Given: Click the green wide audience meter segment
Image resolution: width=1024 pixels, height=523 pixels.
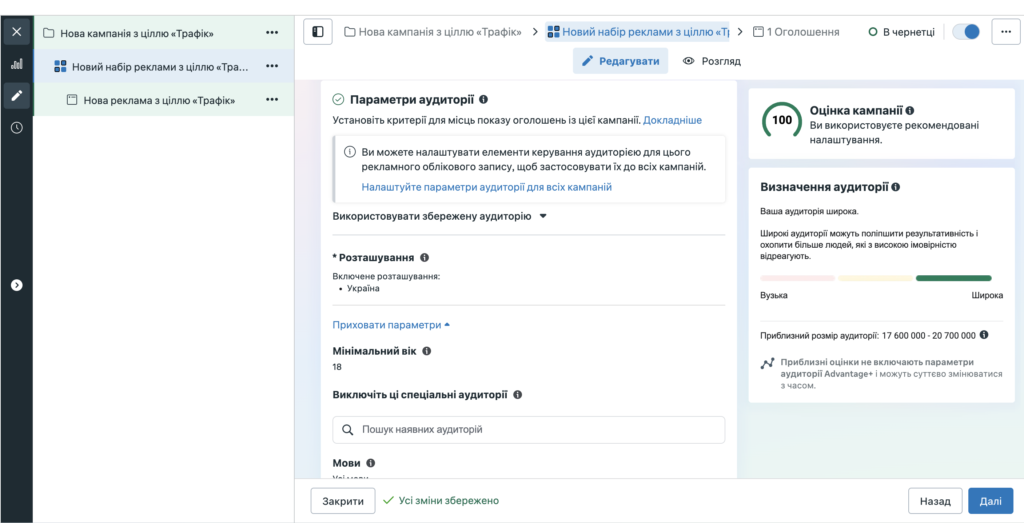Looking at the screenshot, I should [953, 278].
